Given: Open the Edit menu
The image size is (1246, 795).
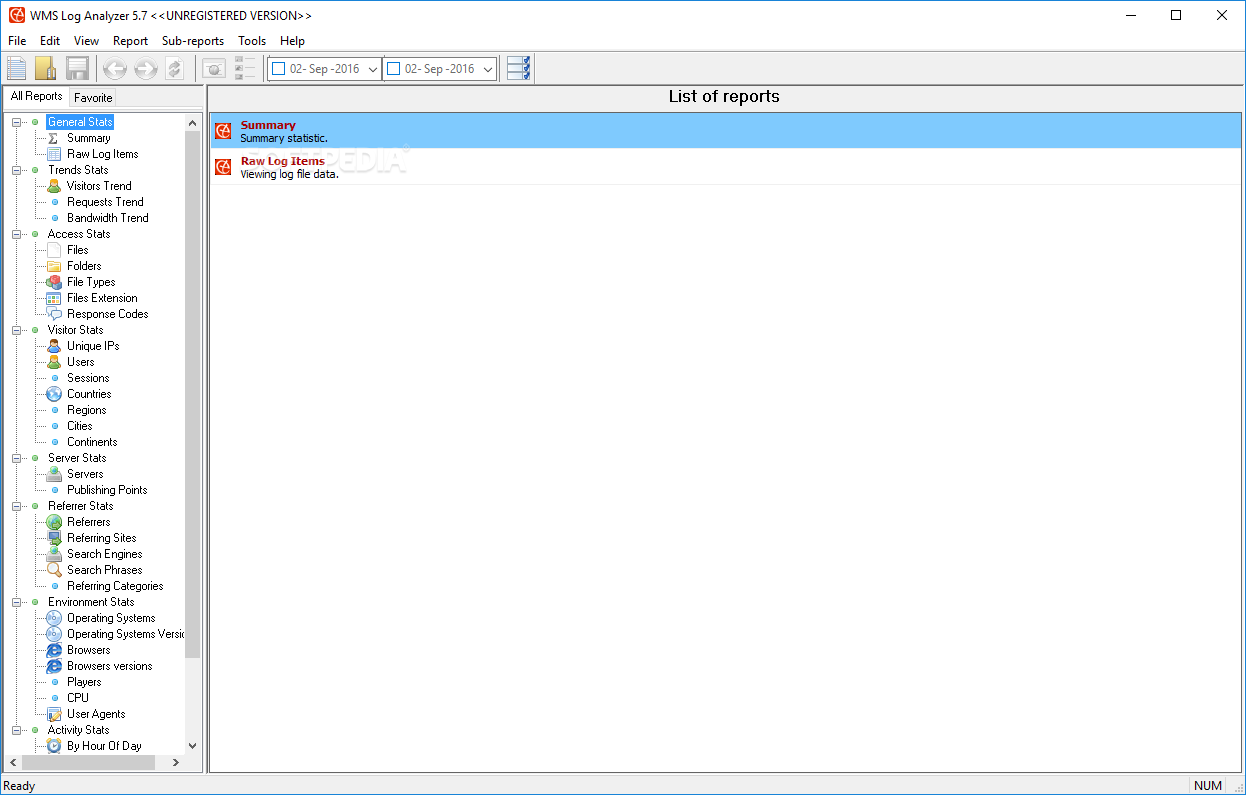Looking at the screenshot, I should click(50, 41).
